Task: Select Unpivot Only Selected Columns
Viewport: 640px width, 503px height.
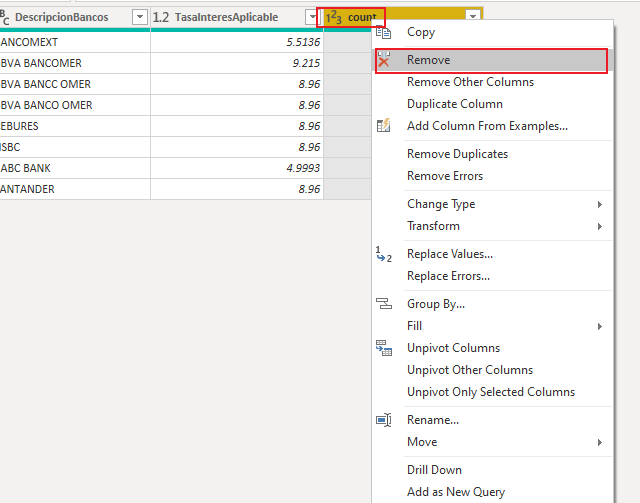Action: (491, 392)
